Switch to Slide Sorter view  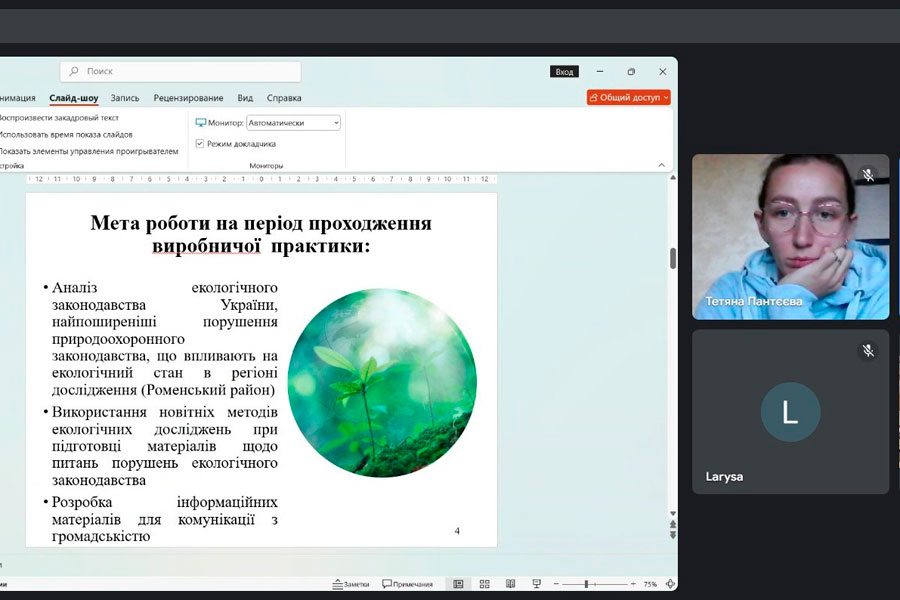484,584
